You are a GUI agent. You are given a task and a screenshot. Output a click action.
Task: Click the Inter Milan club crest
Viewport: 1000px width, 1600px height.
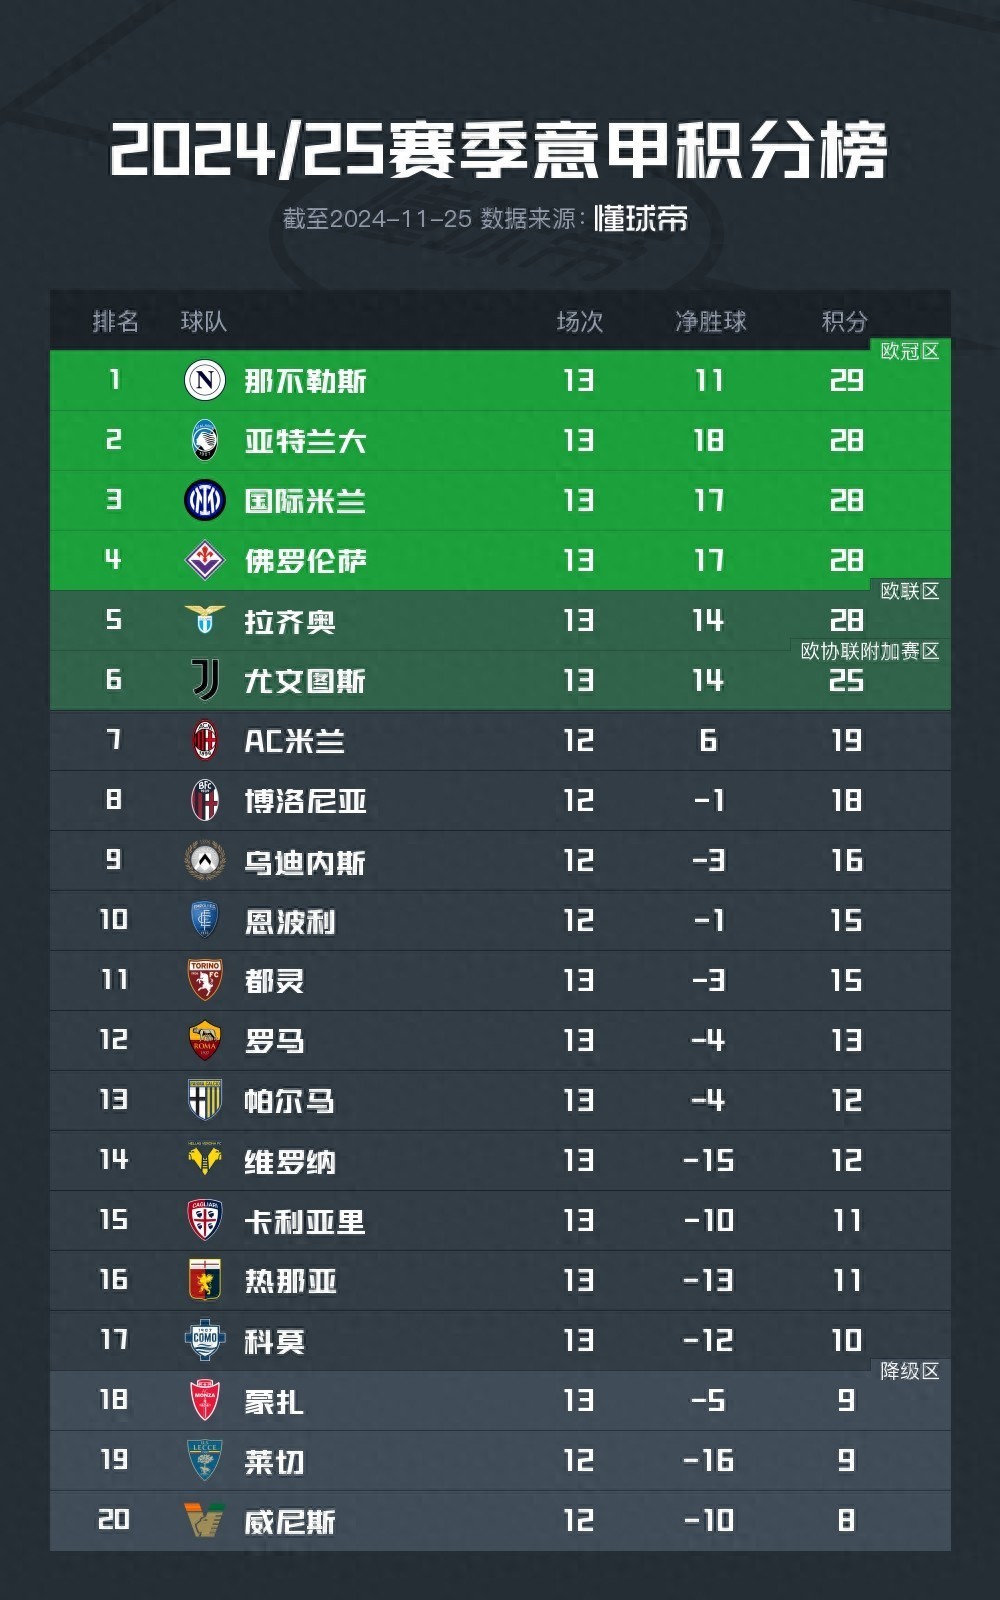point(205,500)
